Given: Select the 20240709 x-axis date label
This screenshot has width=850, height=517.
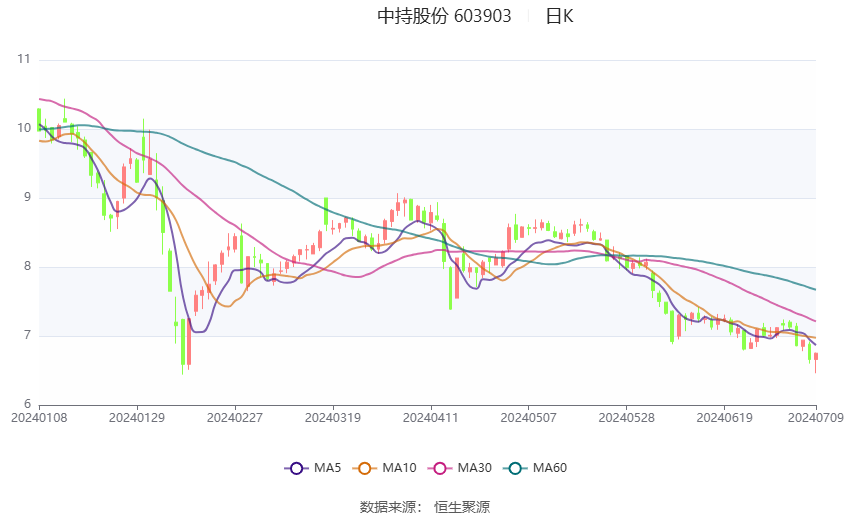Looking at the screenshot, I should [x=815, y=418].
